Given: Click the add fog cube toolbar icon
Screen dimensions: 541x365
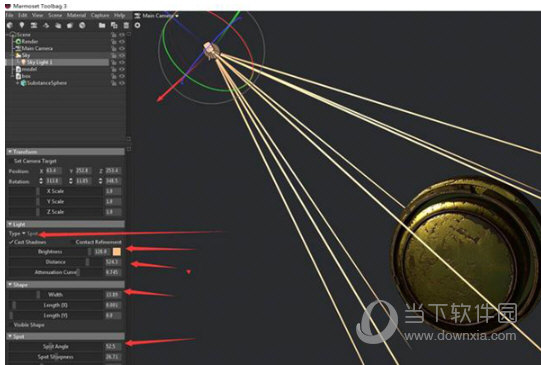Looking at the screenshot, I should click(x=70, y=25).
